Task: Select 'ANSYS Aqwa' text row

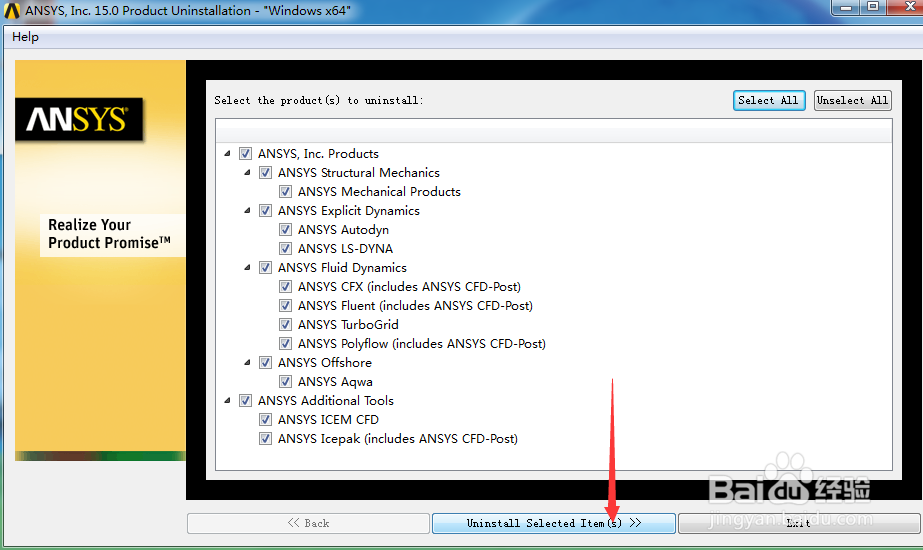Action: point(335,382)
